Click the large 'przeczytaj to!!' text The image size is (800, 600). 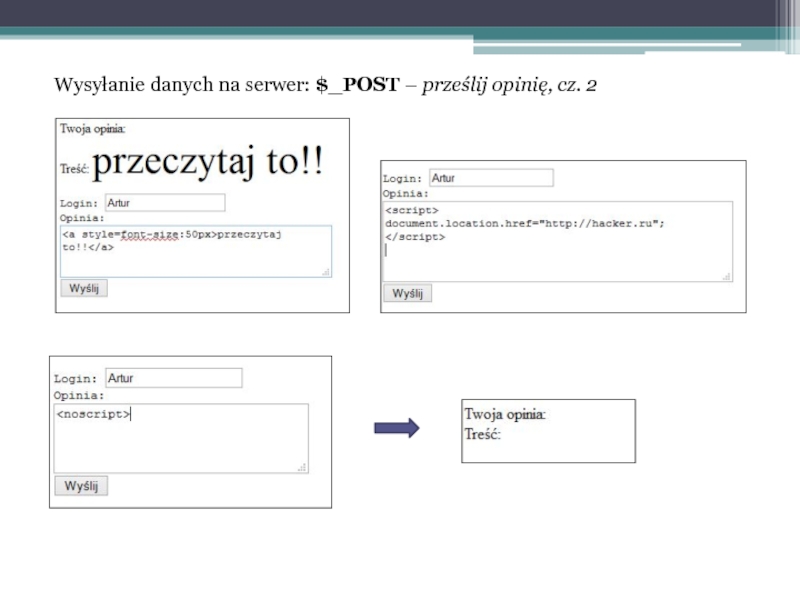[208, 162]
